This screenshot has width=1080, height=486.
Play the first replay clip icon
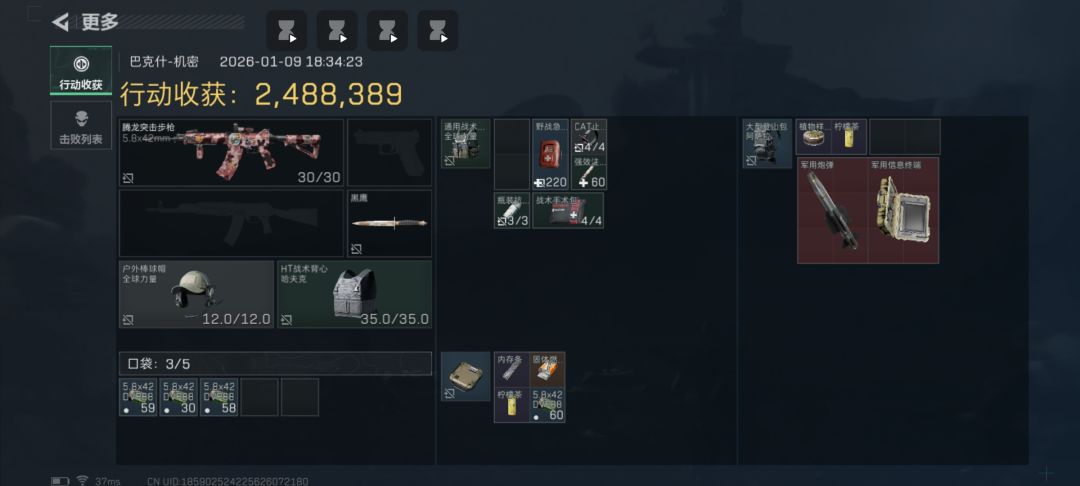[287, 30]
